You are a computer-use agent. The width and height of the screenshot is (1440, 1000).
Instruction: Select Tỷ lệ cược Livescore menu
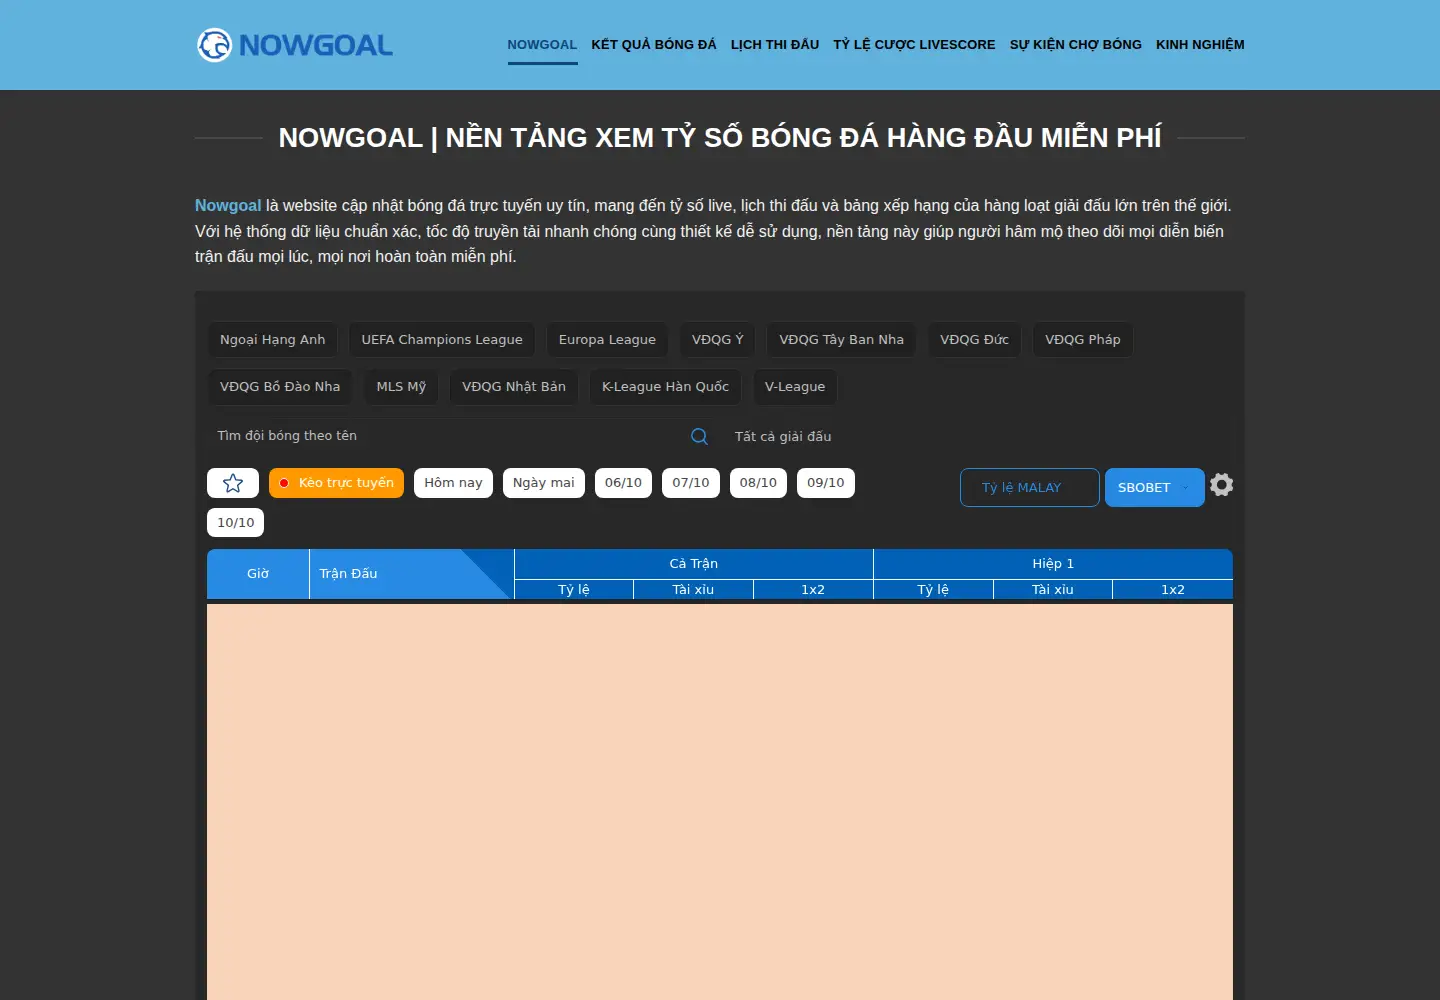[x=914, y=45]
